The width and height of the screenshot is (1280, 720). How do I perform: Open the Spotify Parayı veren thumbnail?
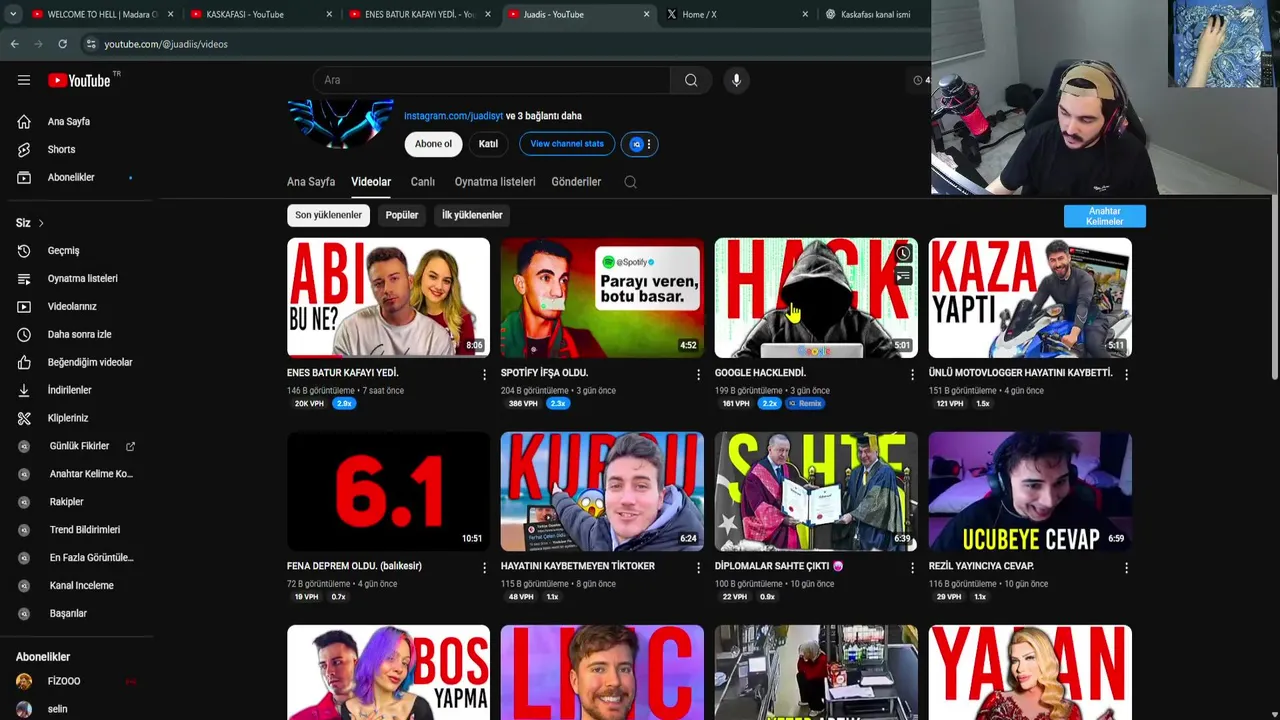click(x=602, y=297)
